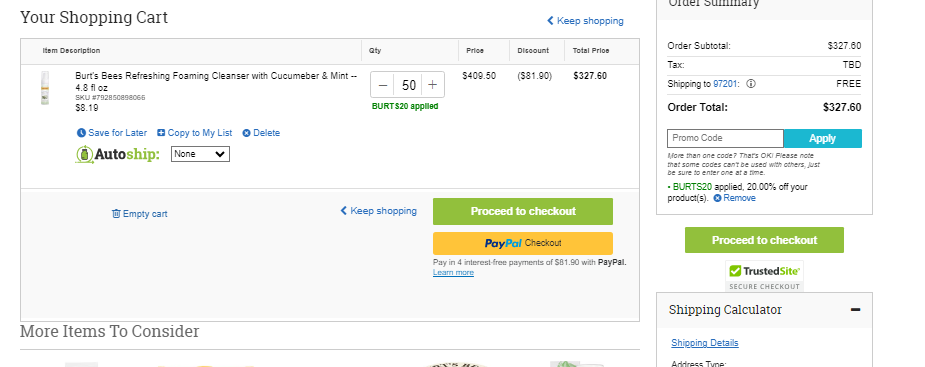Collapse the Shipping Calculator panel
This screenshot has width=925, height=367.
pos(855,310)
